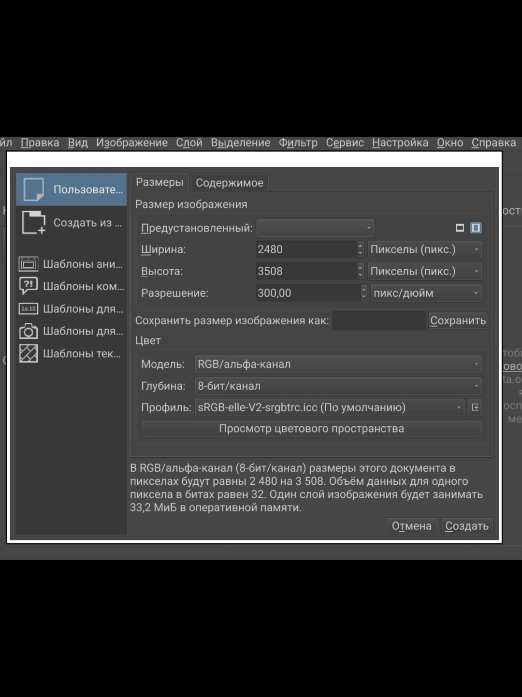
Task: Click the Высота stepper arrows
Action: [361, 271]
